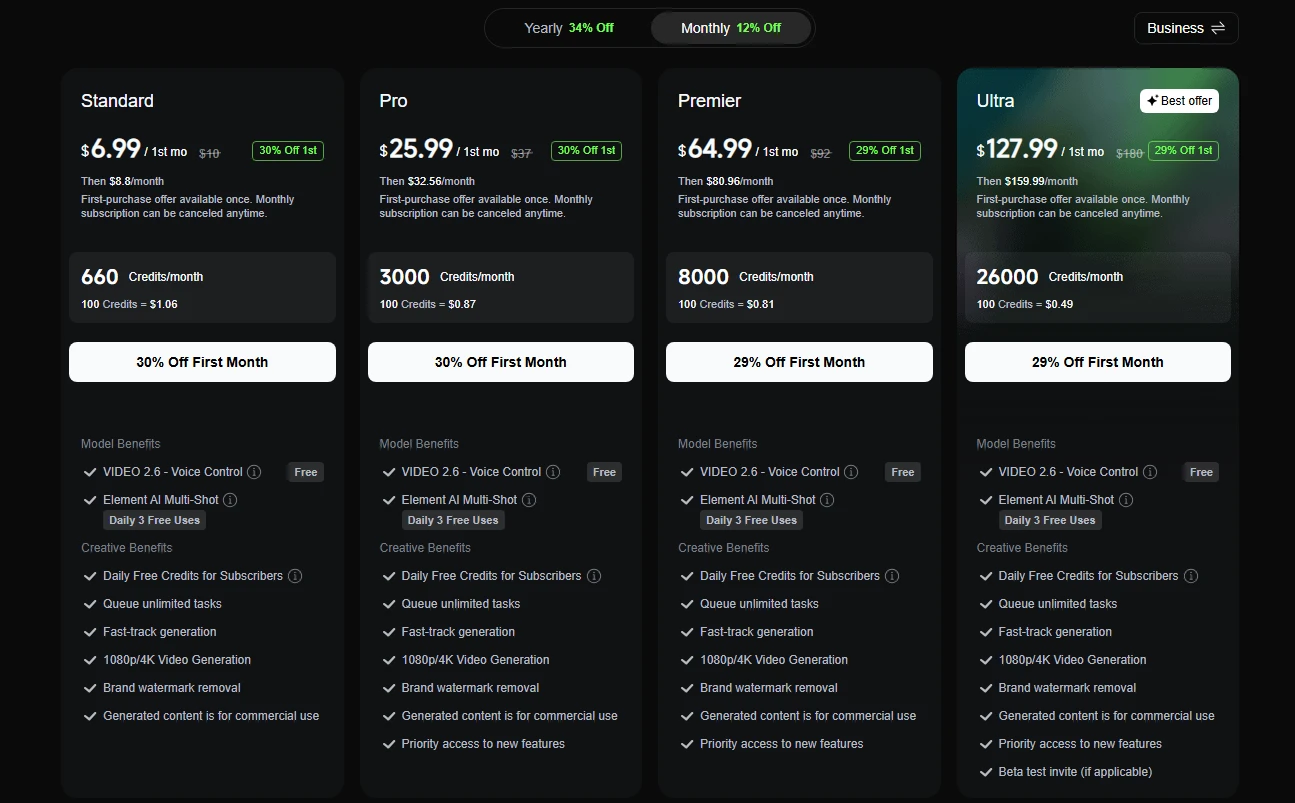Switch to Business plans
This screenshot has height=803, width=1295.
pos(1186,28)
